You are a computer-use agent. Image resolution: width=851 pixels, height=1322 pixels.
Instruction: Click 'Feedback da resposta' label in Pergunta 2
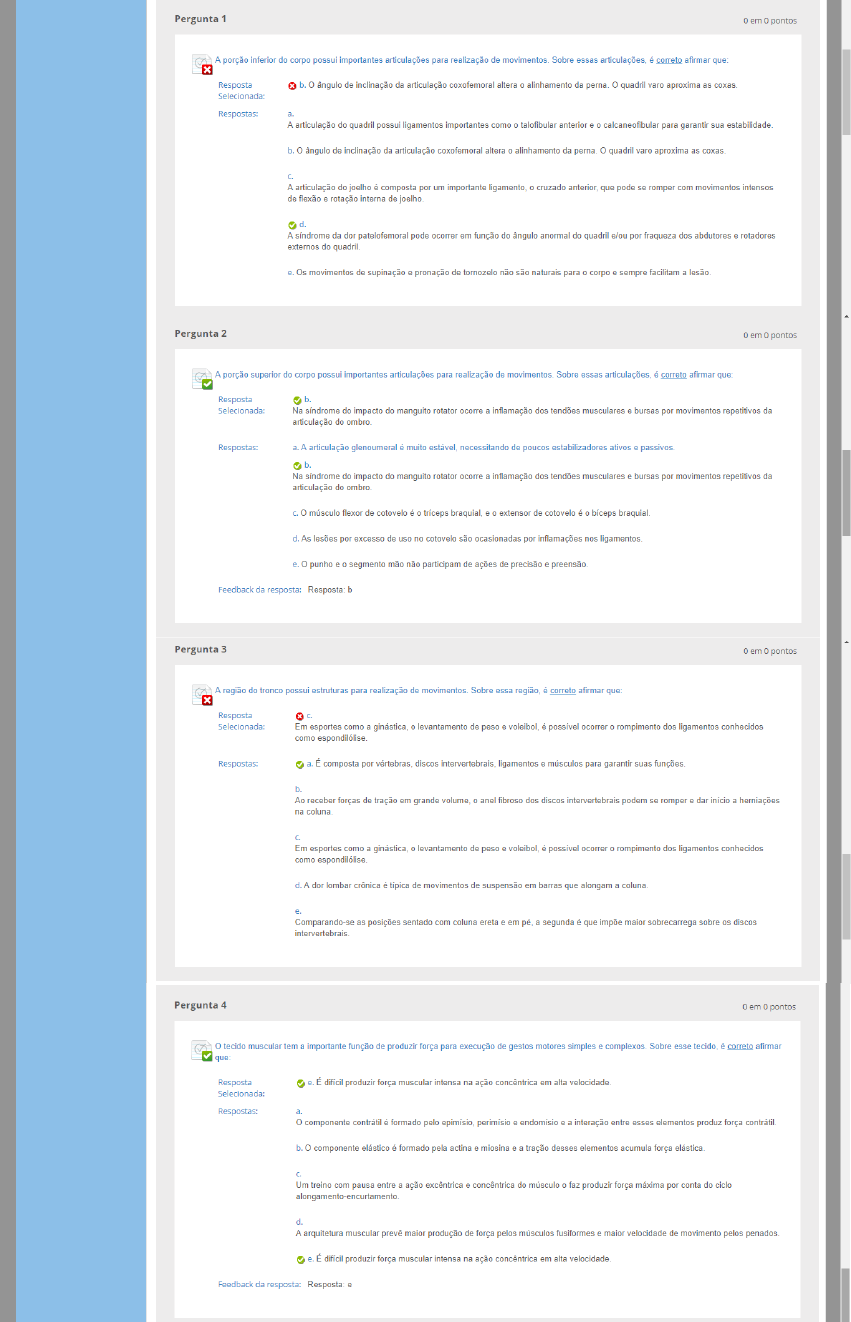[x=259, y=590]
